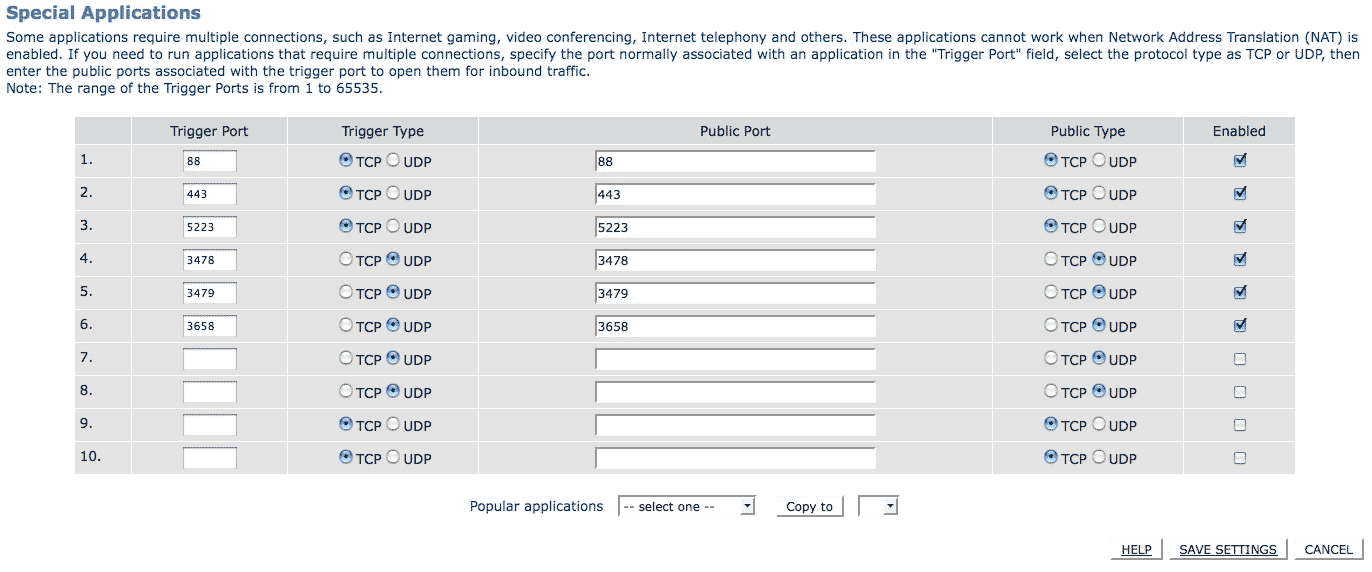Set row 8 public type to TCP
Screen dimensions: 1372x572
point(1051,391)
